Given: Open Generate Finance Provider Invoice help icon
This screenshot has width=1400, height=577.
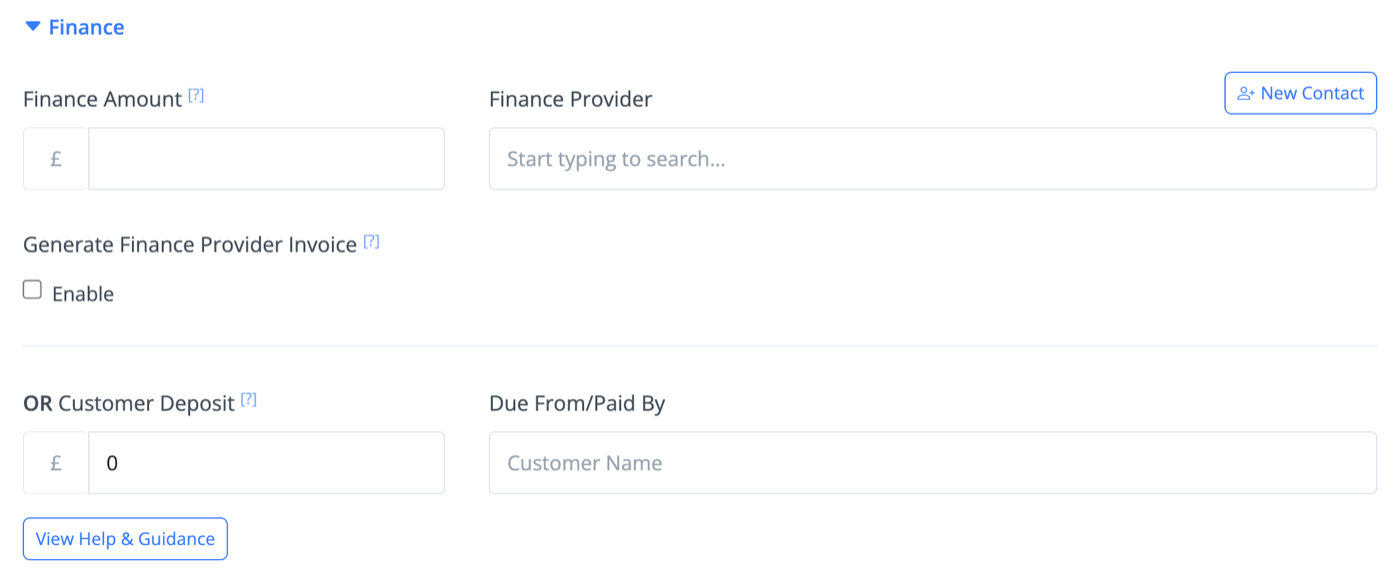Looking at the screenshot, I should coord(371,241).
